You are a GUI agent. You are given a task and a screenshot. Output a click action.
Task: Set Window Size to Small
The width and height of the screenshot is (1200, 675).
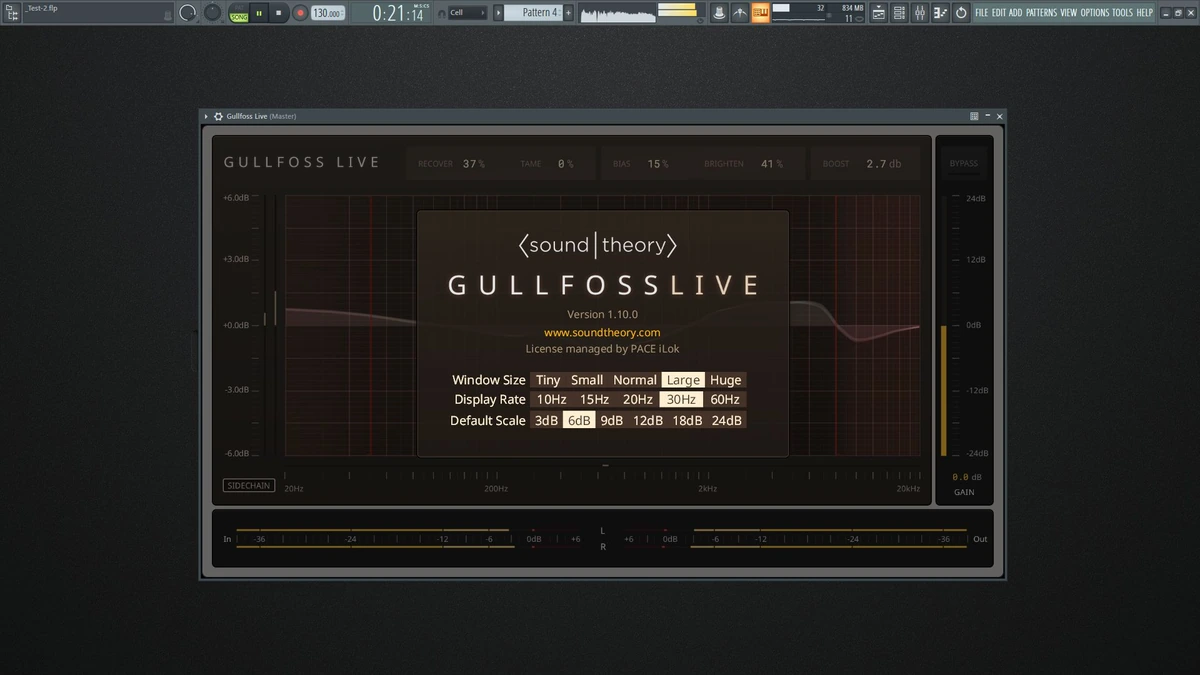(587, 380)
